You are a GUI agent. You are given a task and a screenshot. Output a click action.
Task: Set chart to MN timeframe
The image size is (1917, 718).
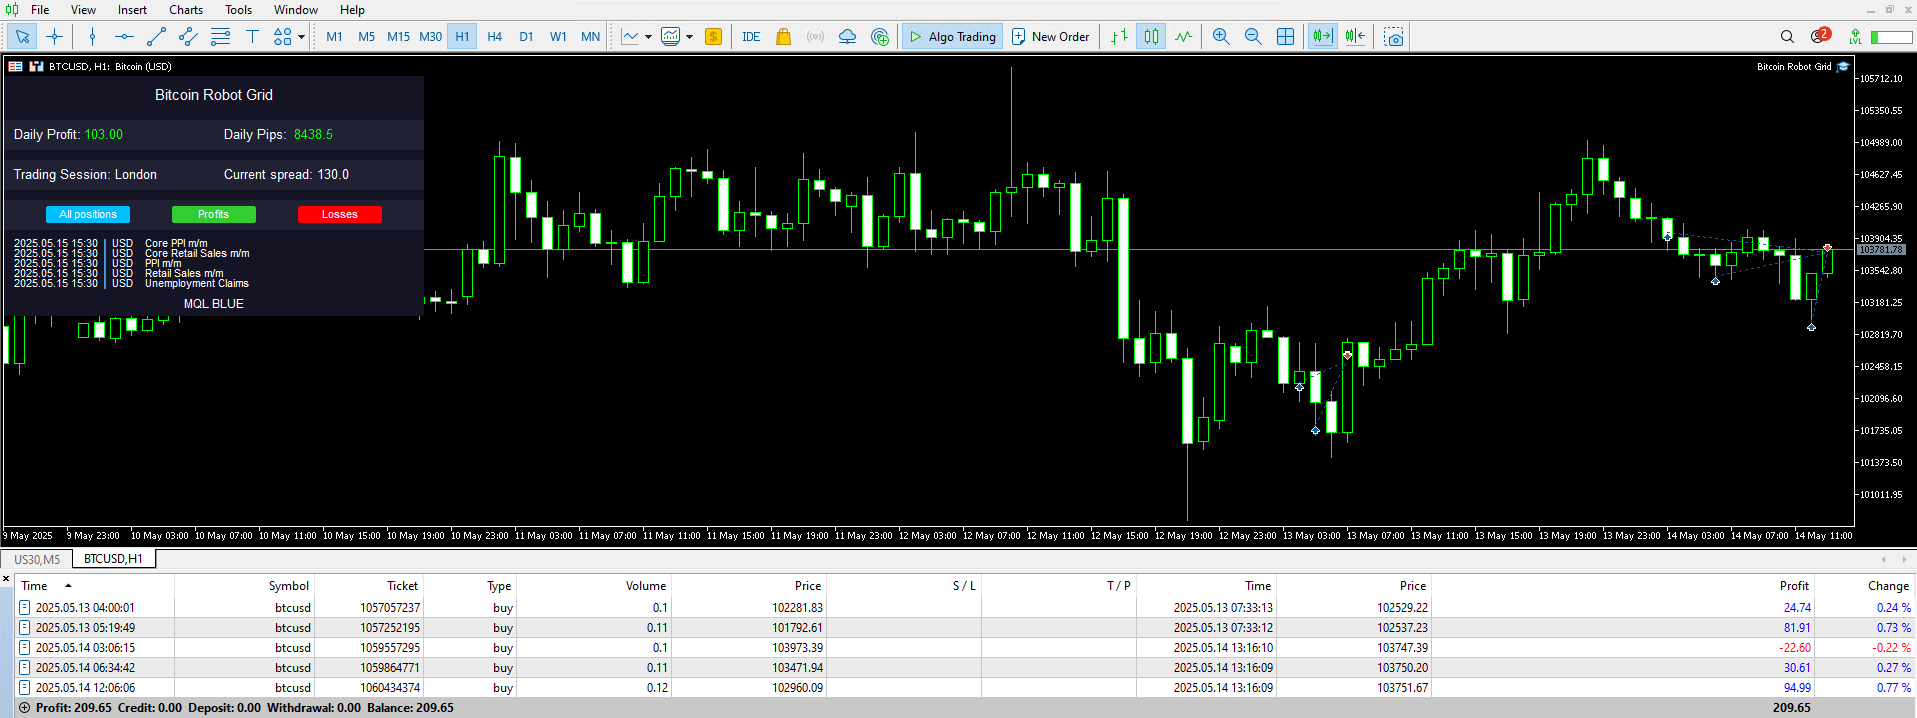[590, 37]
